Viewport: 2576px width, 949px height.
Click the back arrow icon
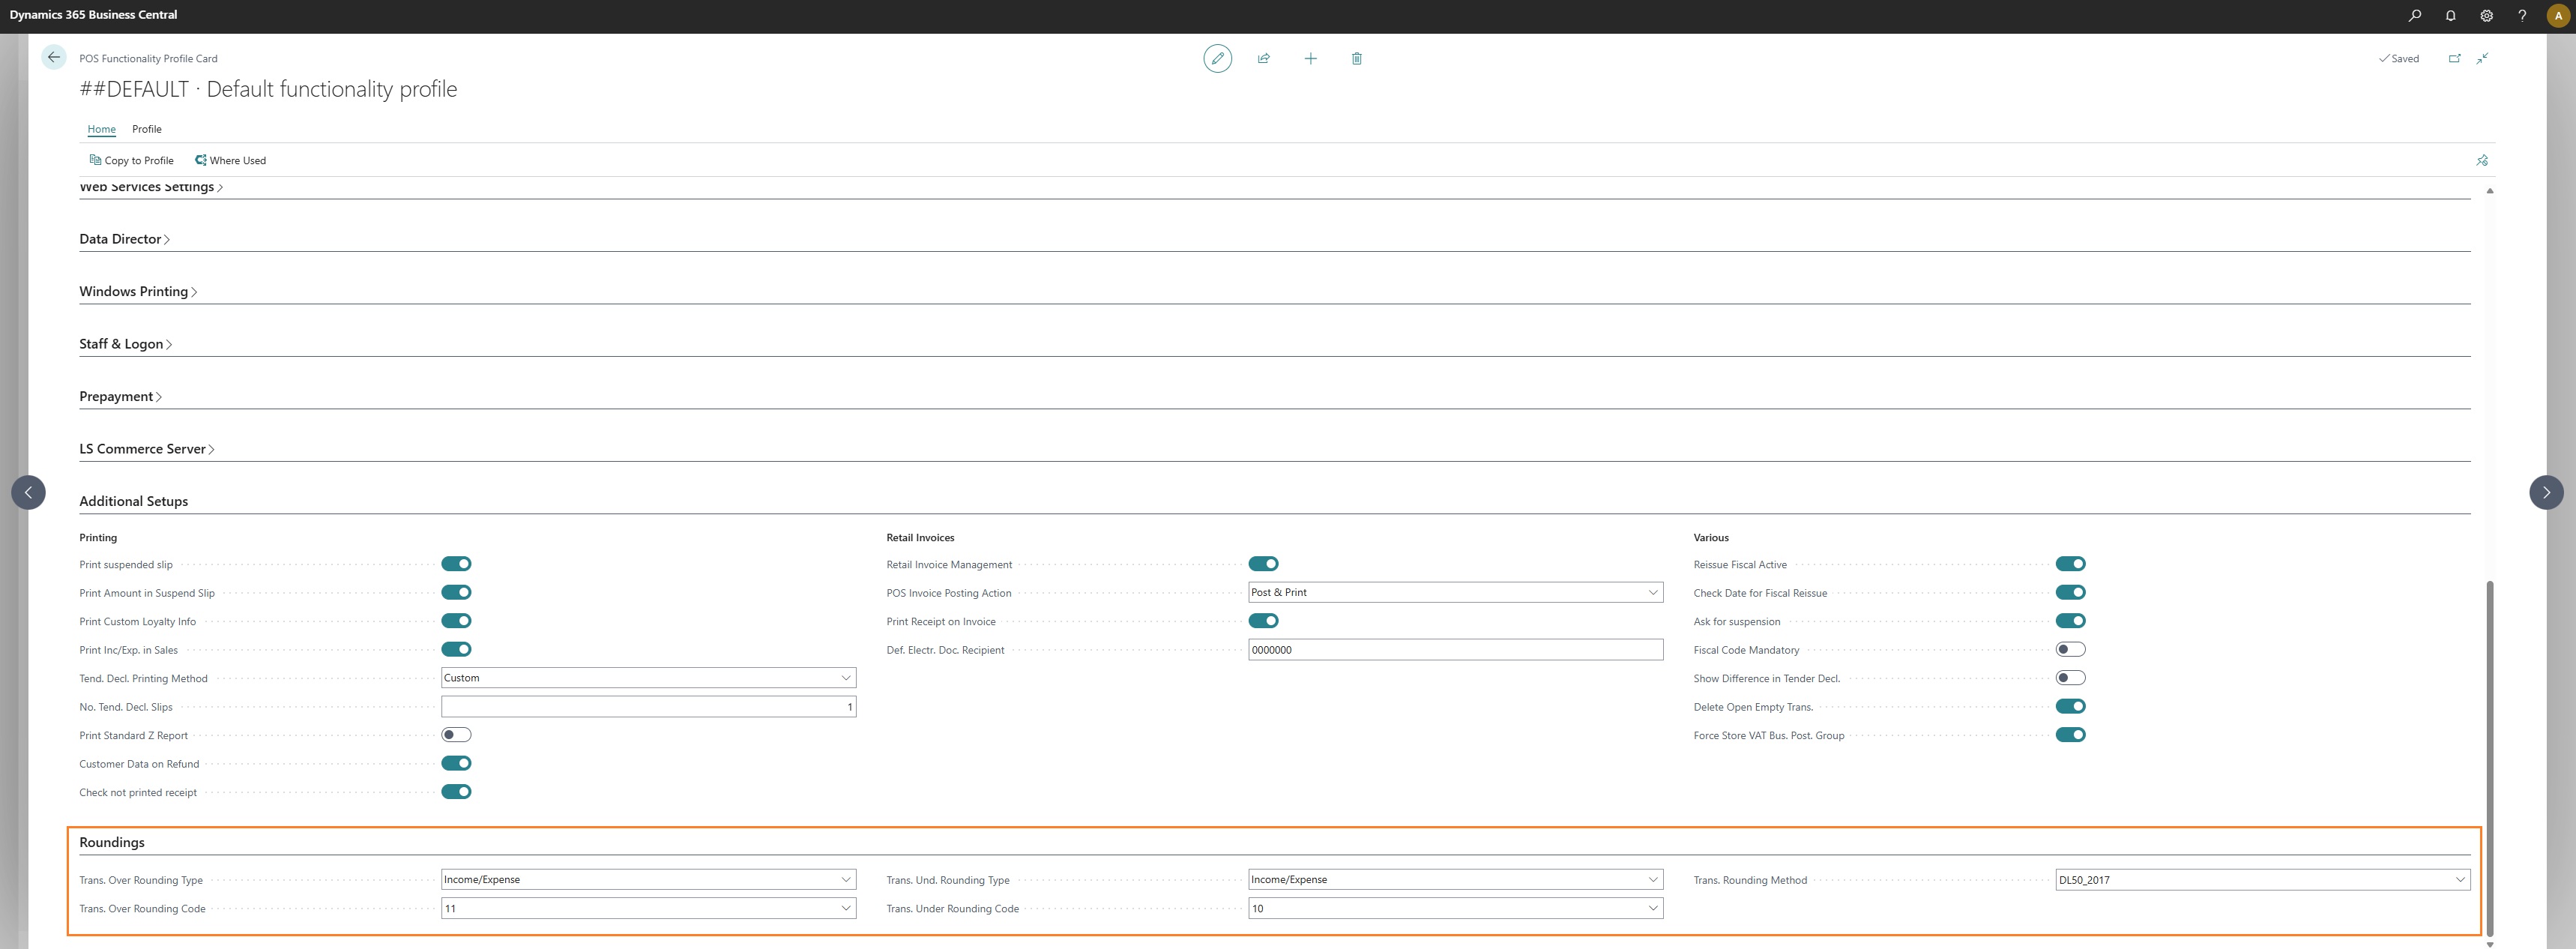coord(54,57)
